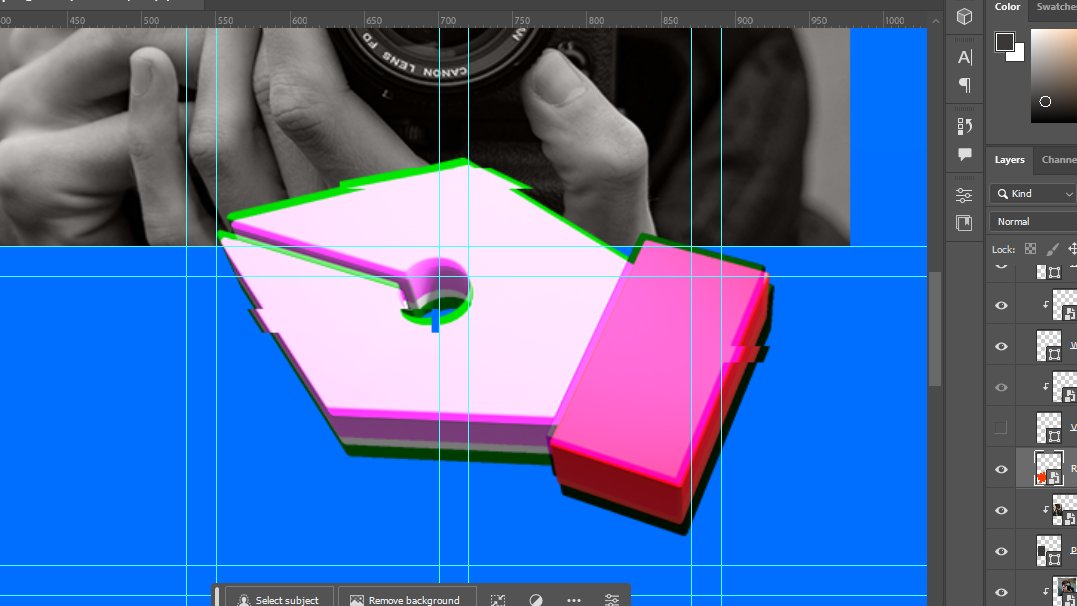This screenshot has width=1077, height=606.
Task: Click the scroll-up arrow above canvas scrollbar
Action: 935,21
